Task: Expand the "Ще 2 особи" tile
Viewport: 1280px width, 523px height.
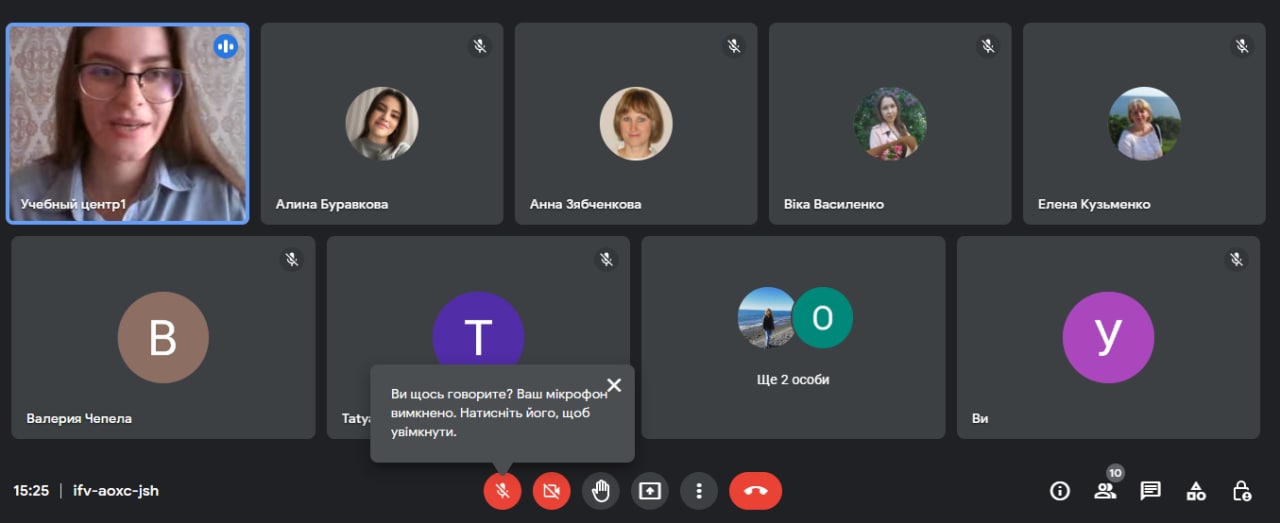Action: (x=793, y=338)
